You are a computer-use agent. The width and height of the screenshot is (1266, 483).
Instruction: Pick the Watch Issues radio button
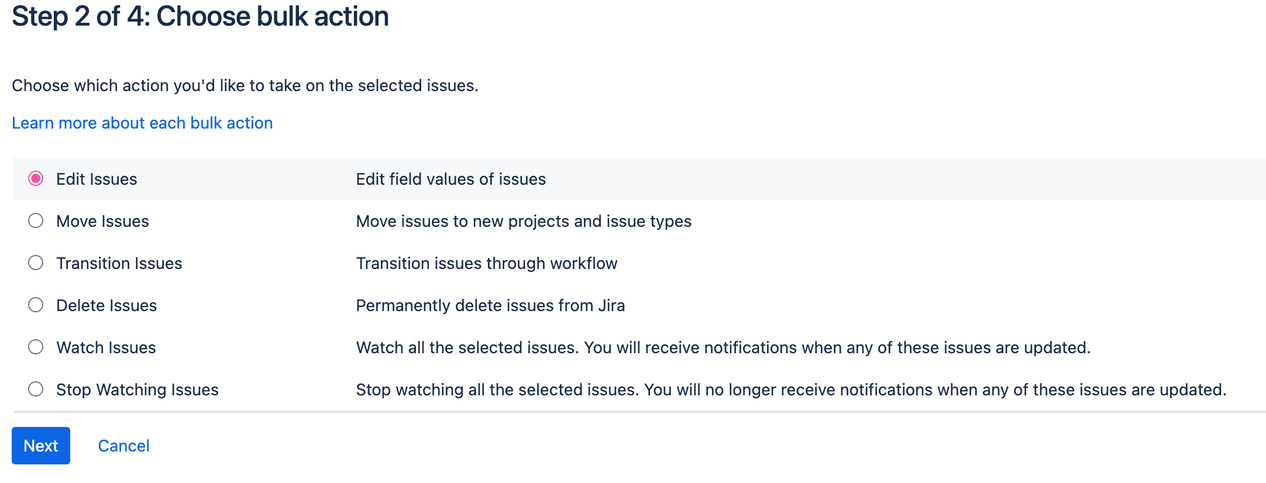36,347
